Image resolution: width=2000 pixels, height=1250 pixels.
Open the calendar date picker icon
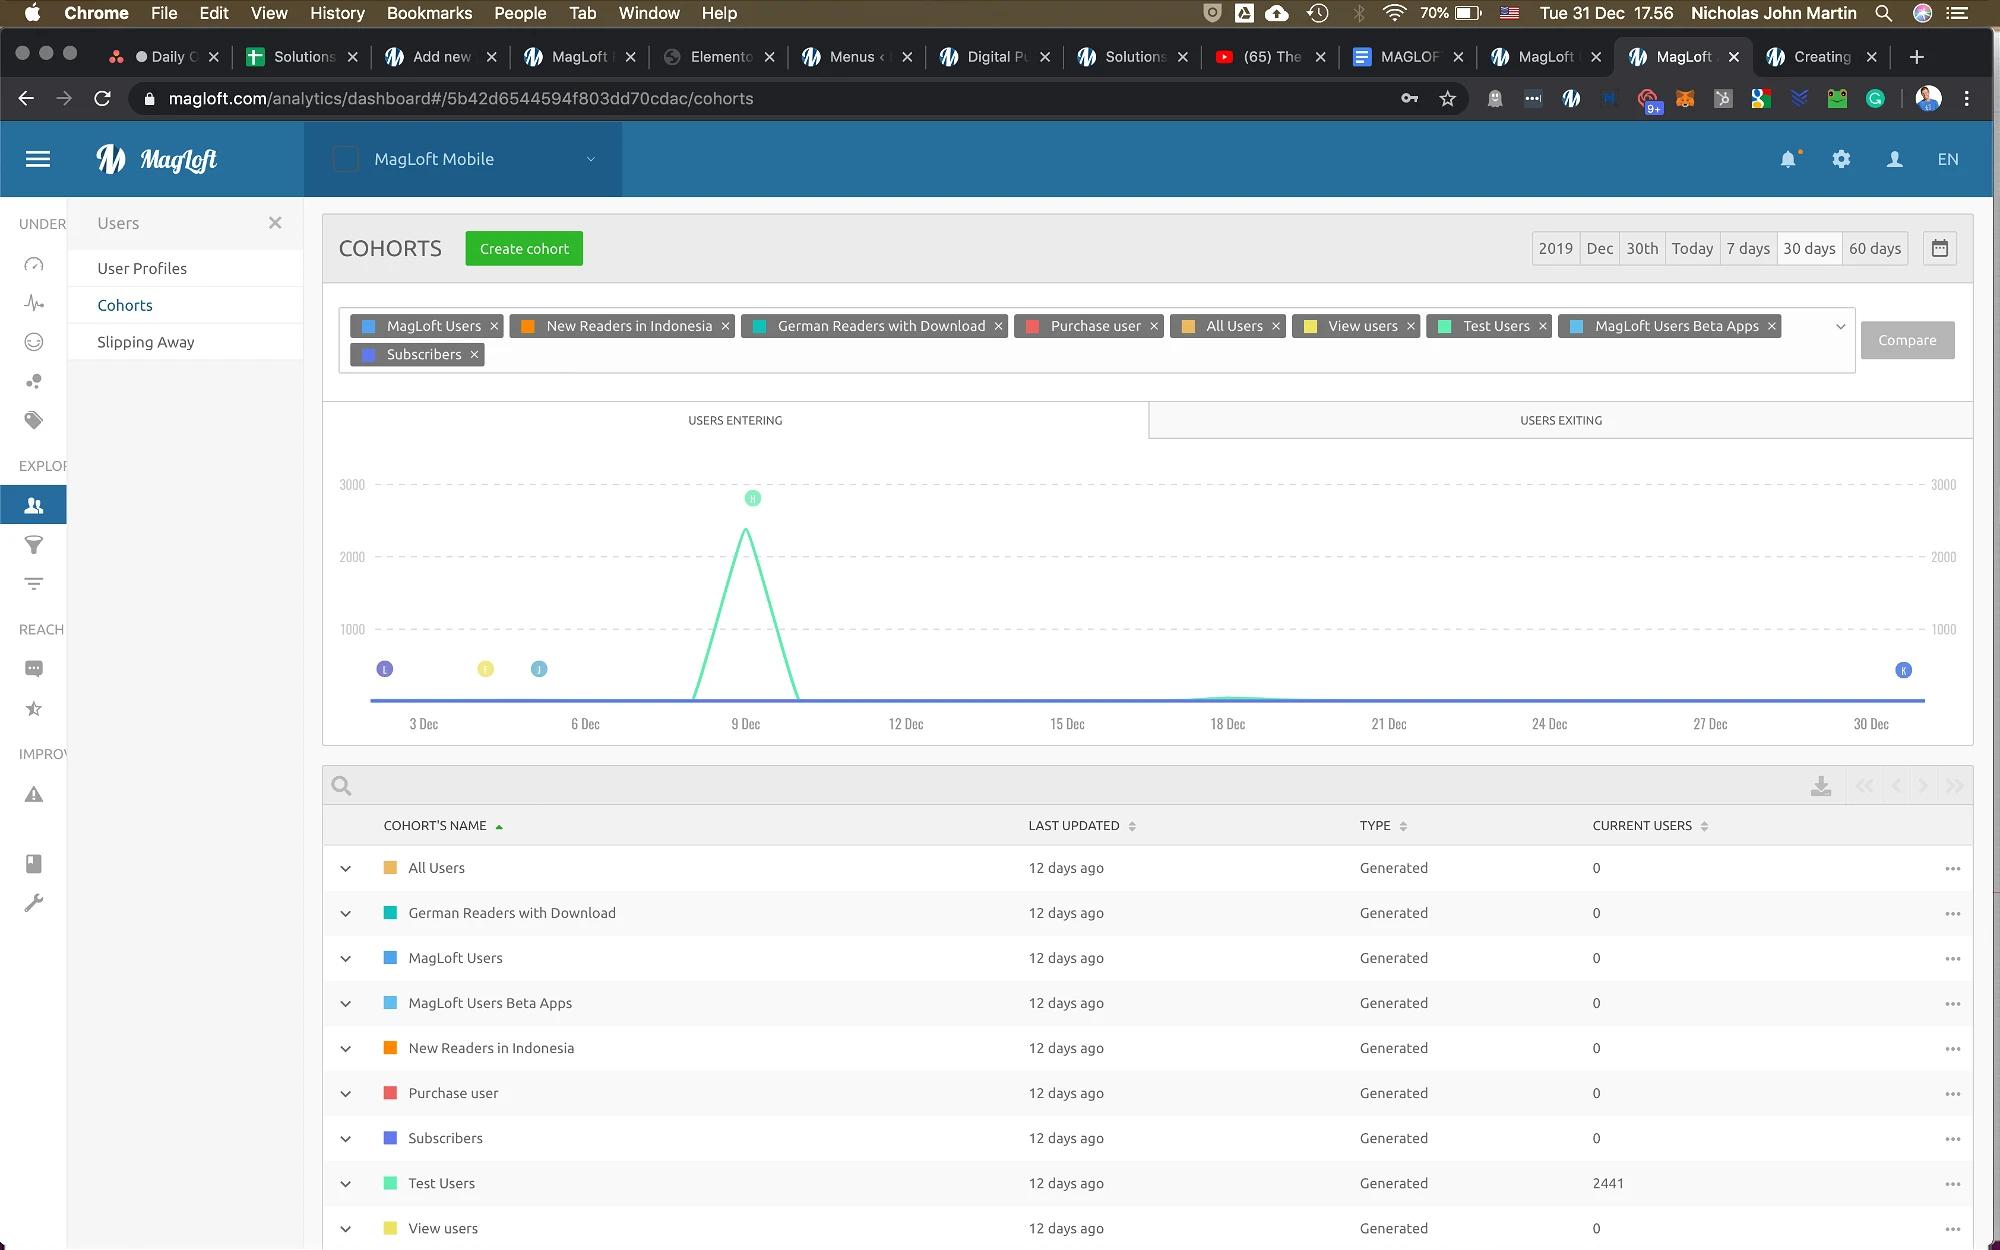tap(1939, 248)
